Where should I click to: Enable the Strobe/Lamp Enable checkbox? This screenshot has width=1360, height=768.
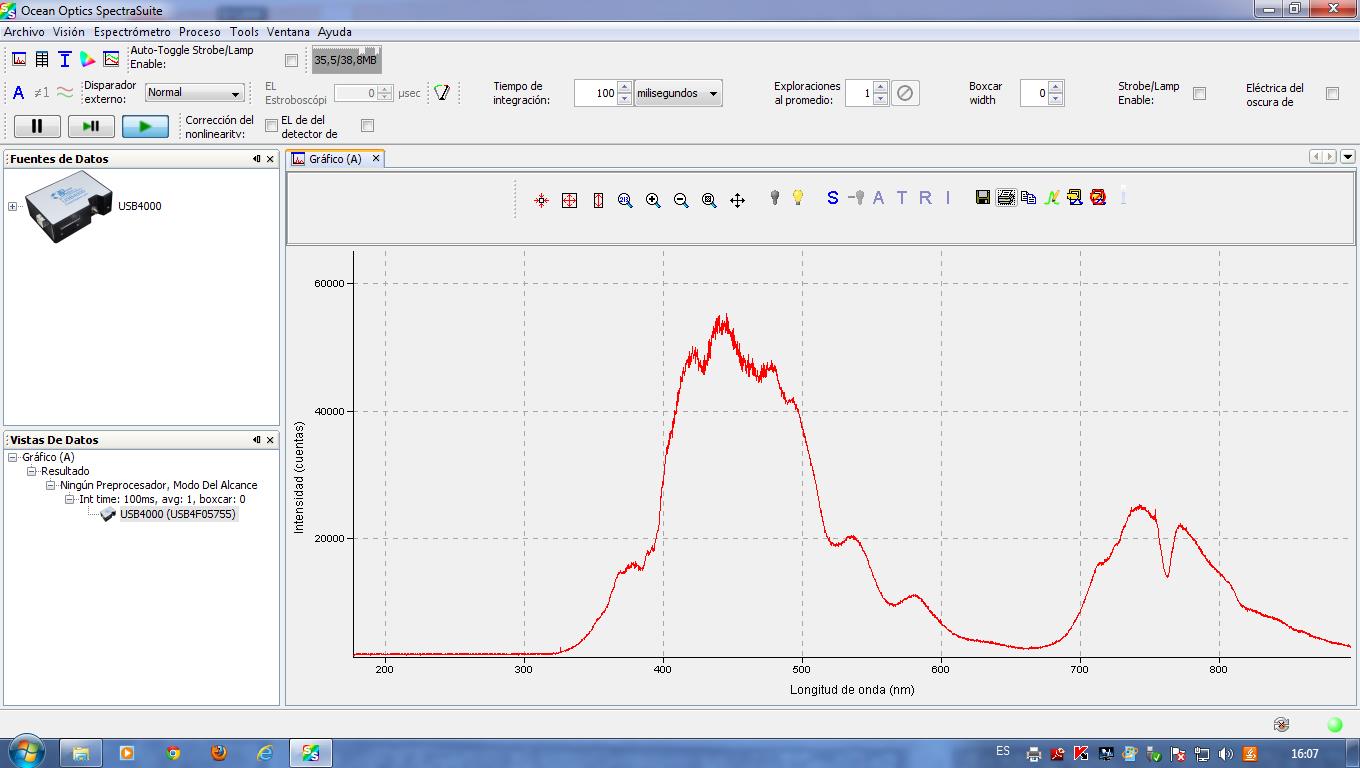1199,93
